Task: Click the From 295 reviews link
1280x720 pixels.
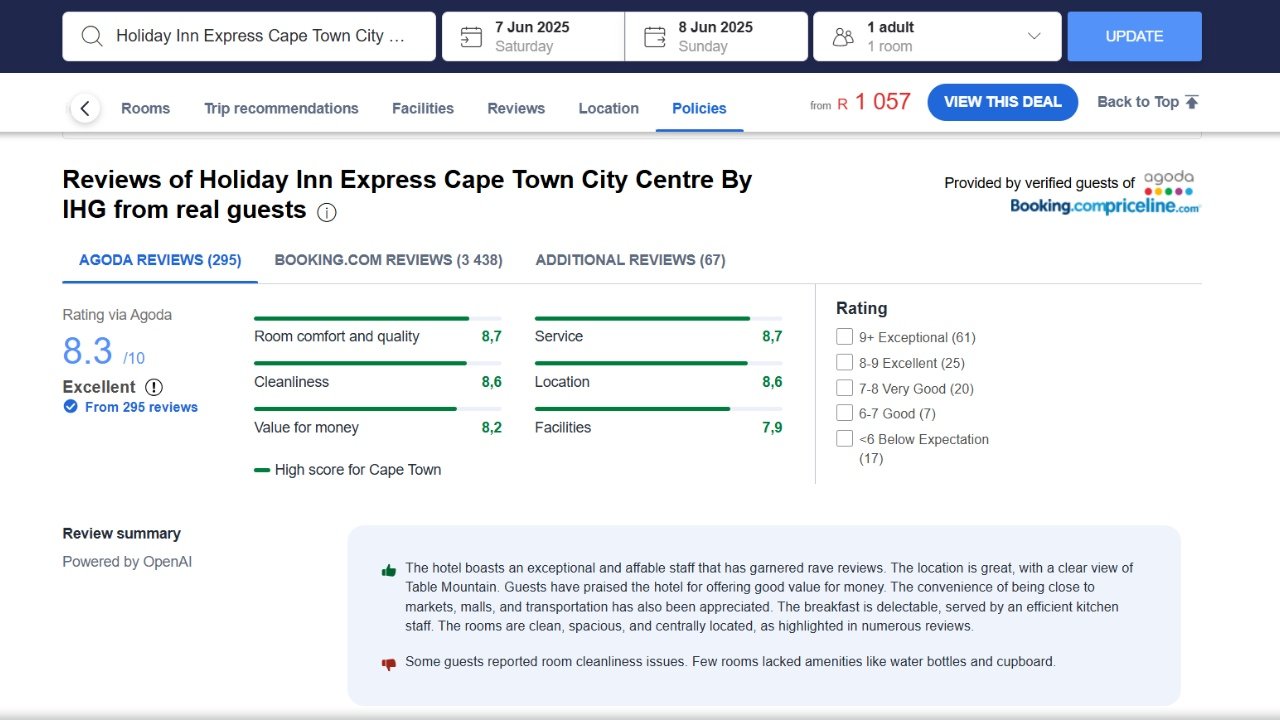Action: coord(141,407)
